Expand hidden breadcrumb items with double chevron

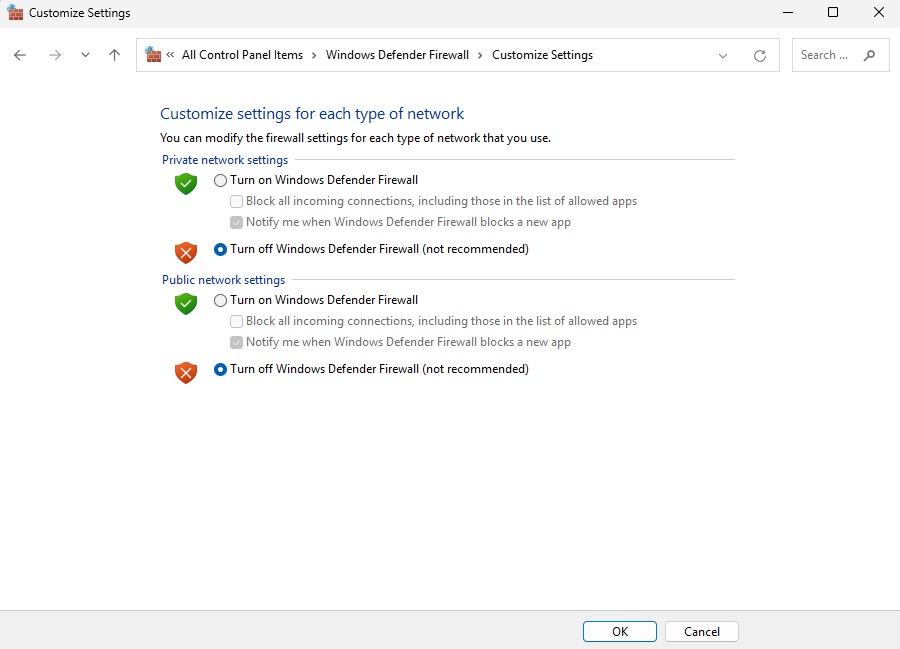point(170,55)
